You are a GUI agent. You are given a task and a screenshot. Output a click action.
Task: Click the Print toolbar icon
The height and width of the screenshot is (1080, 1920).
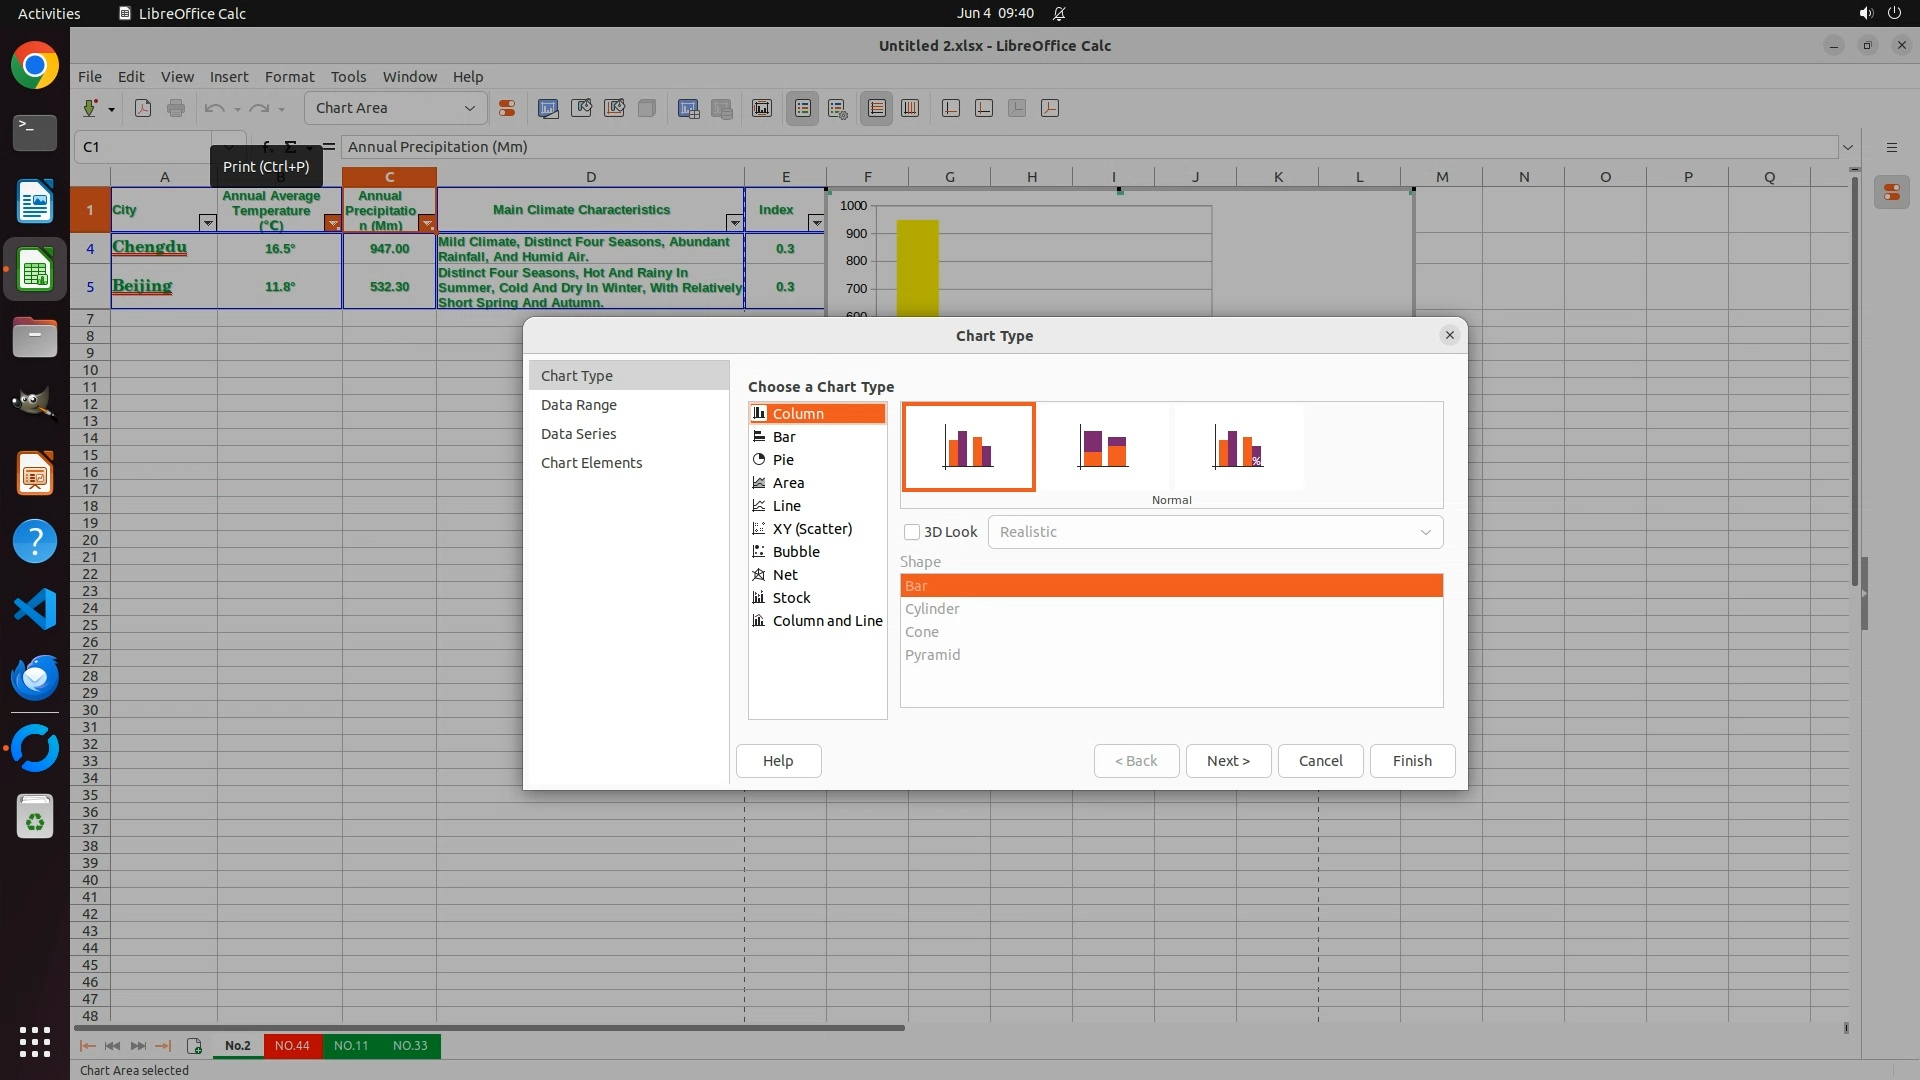(x=176, y=108)
